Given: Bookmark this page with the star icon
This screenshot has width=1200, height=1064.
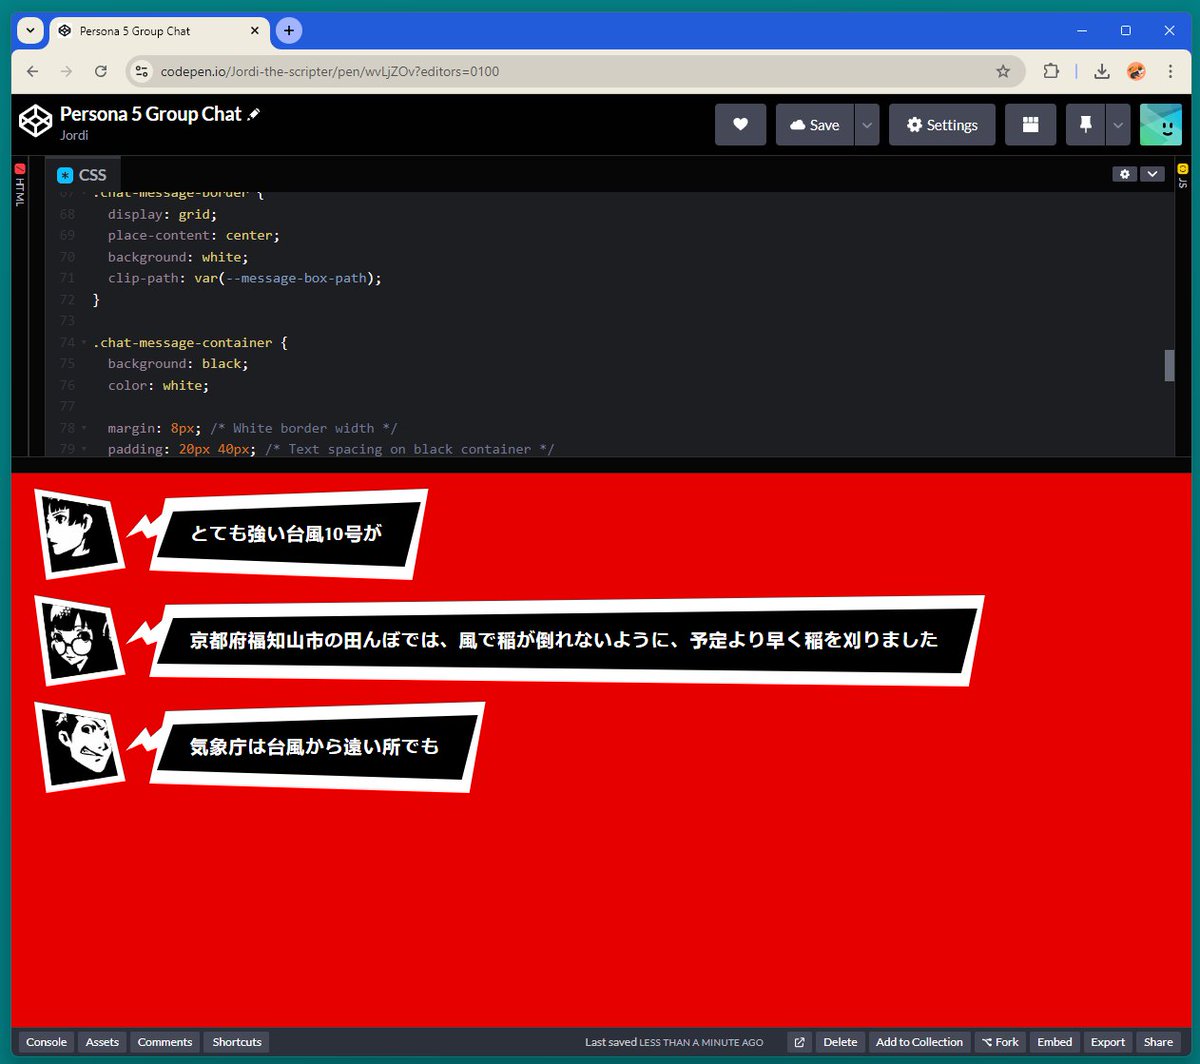Looking at the screenshot, I should click(x=1003, y=71).
